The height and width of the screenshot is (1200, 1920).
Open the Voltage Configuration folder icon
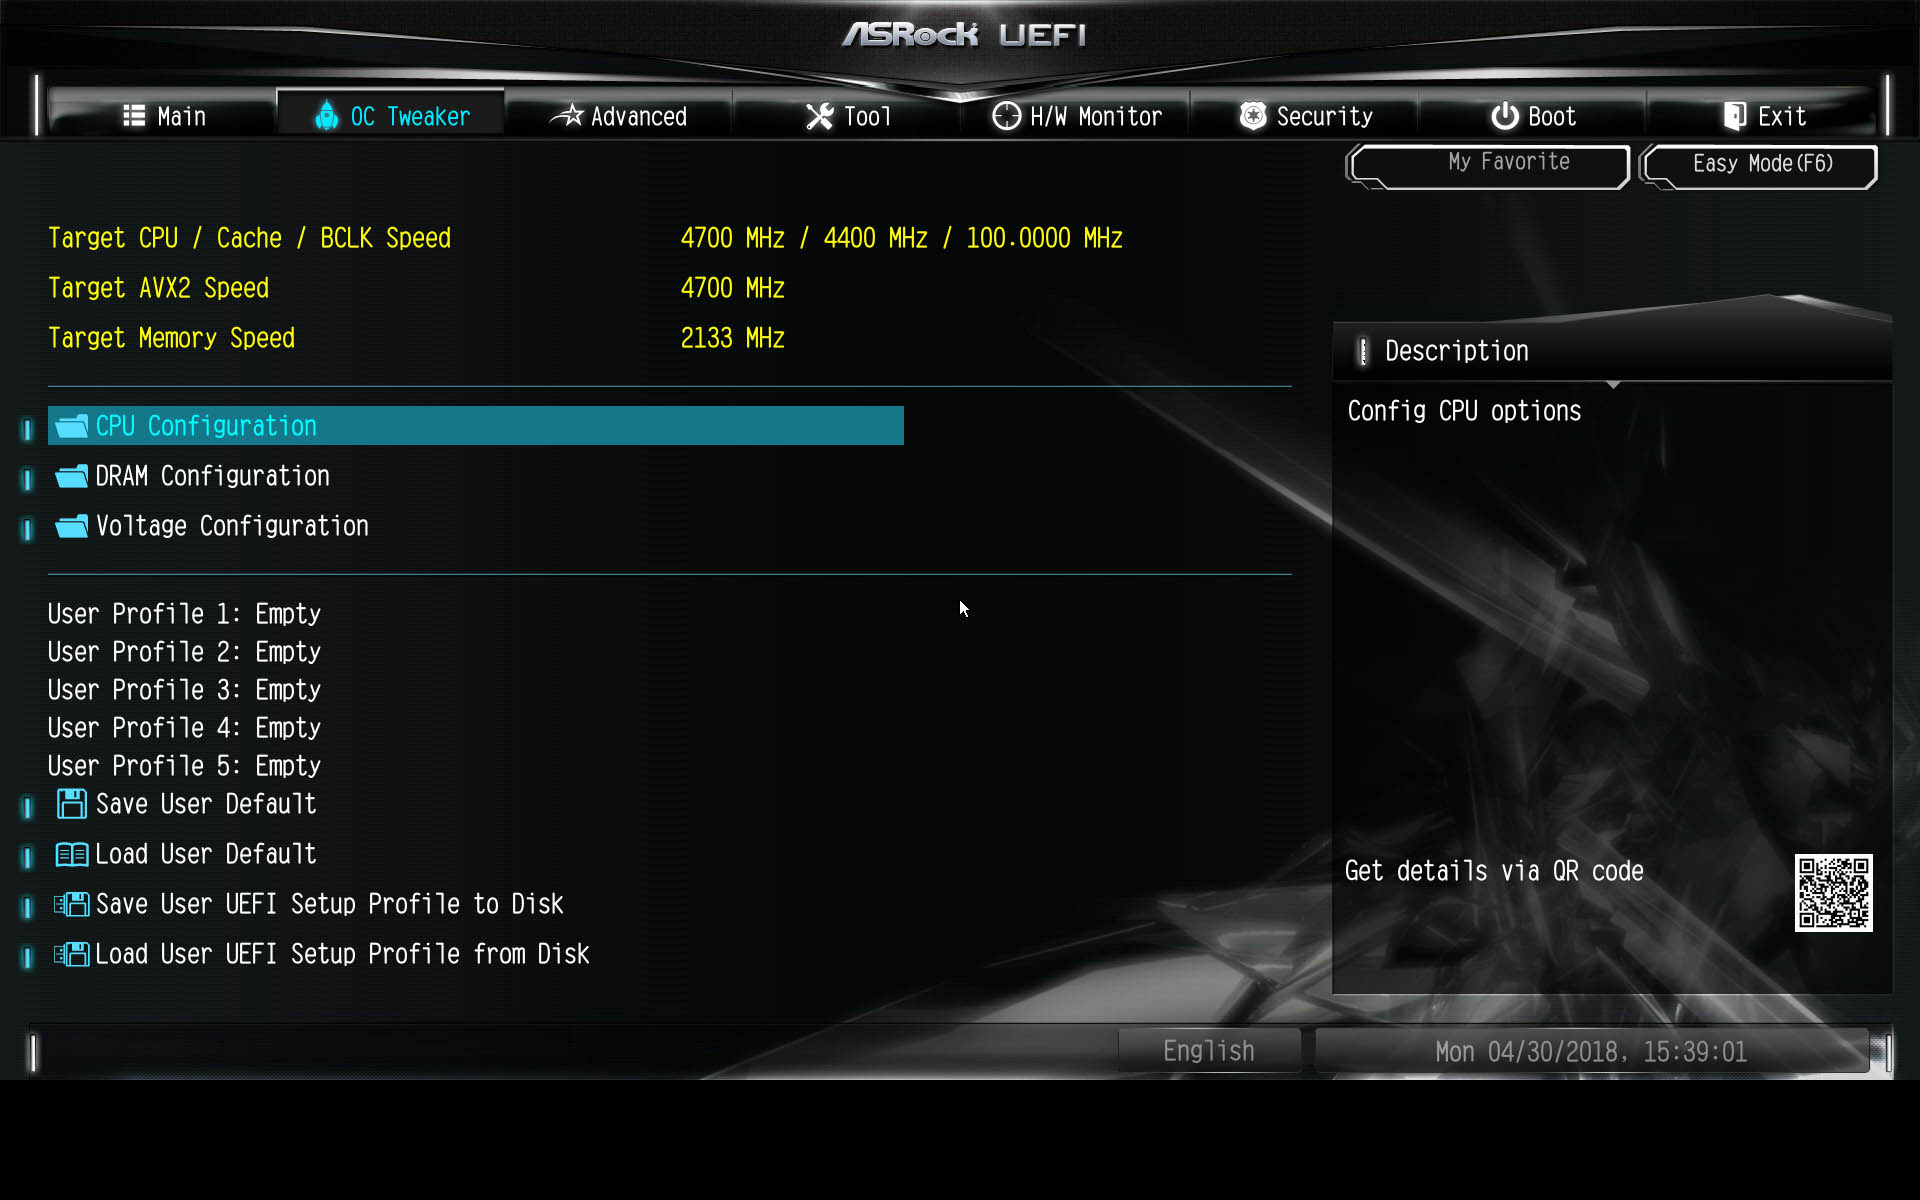coord(71,527)
